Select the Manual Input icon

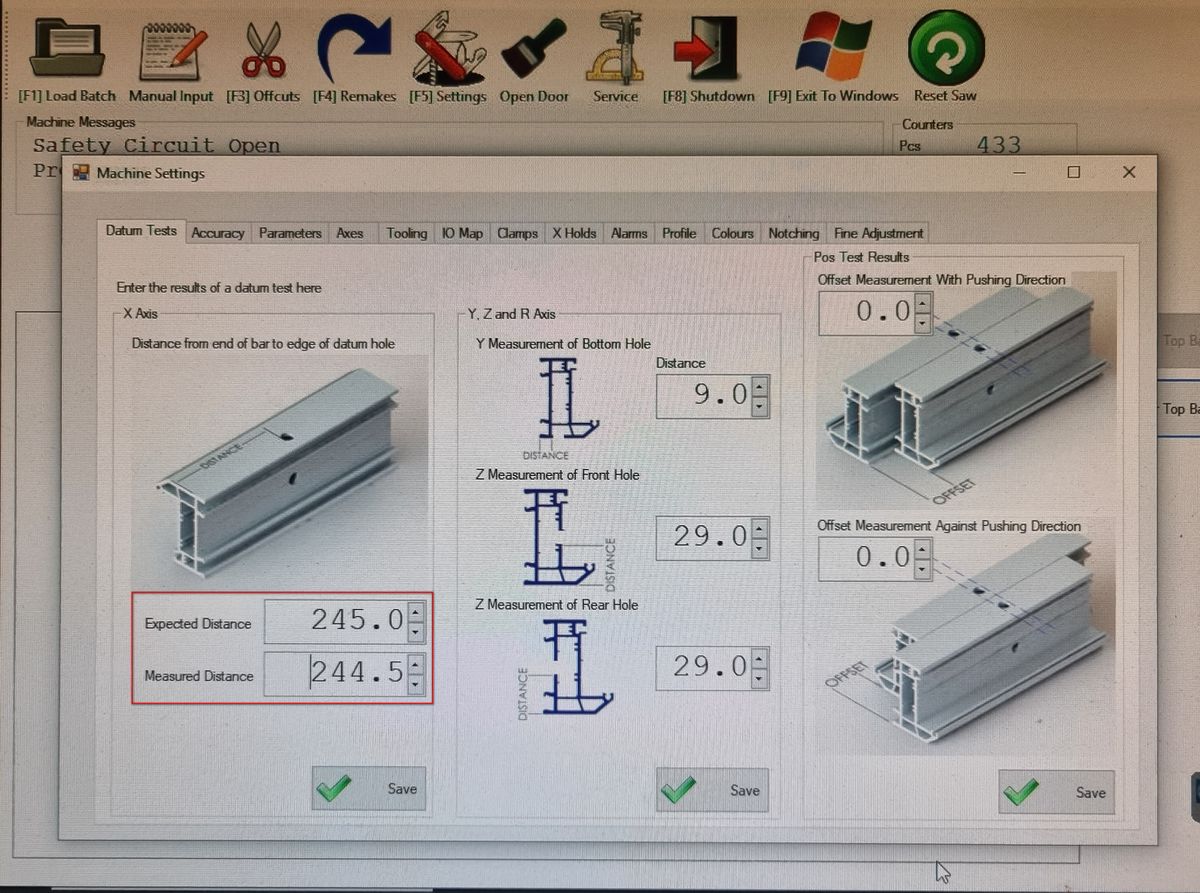pyautogui.click(x=170, y=48)
